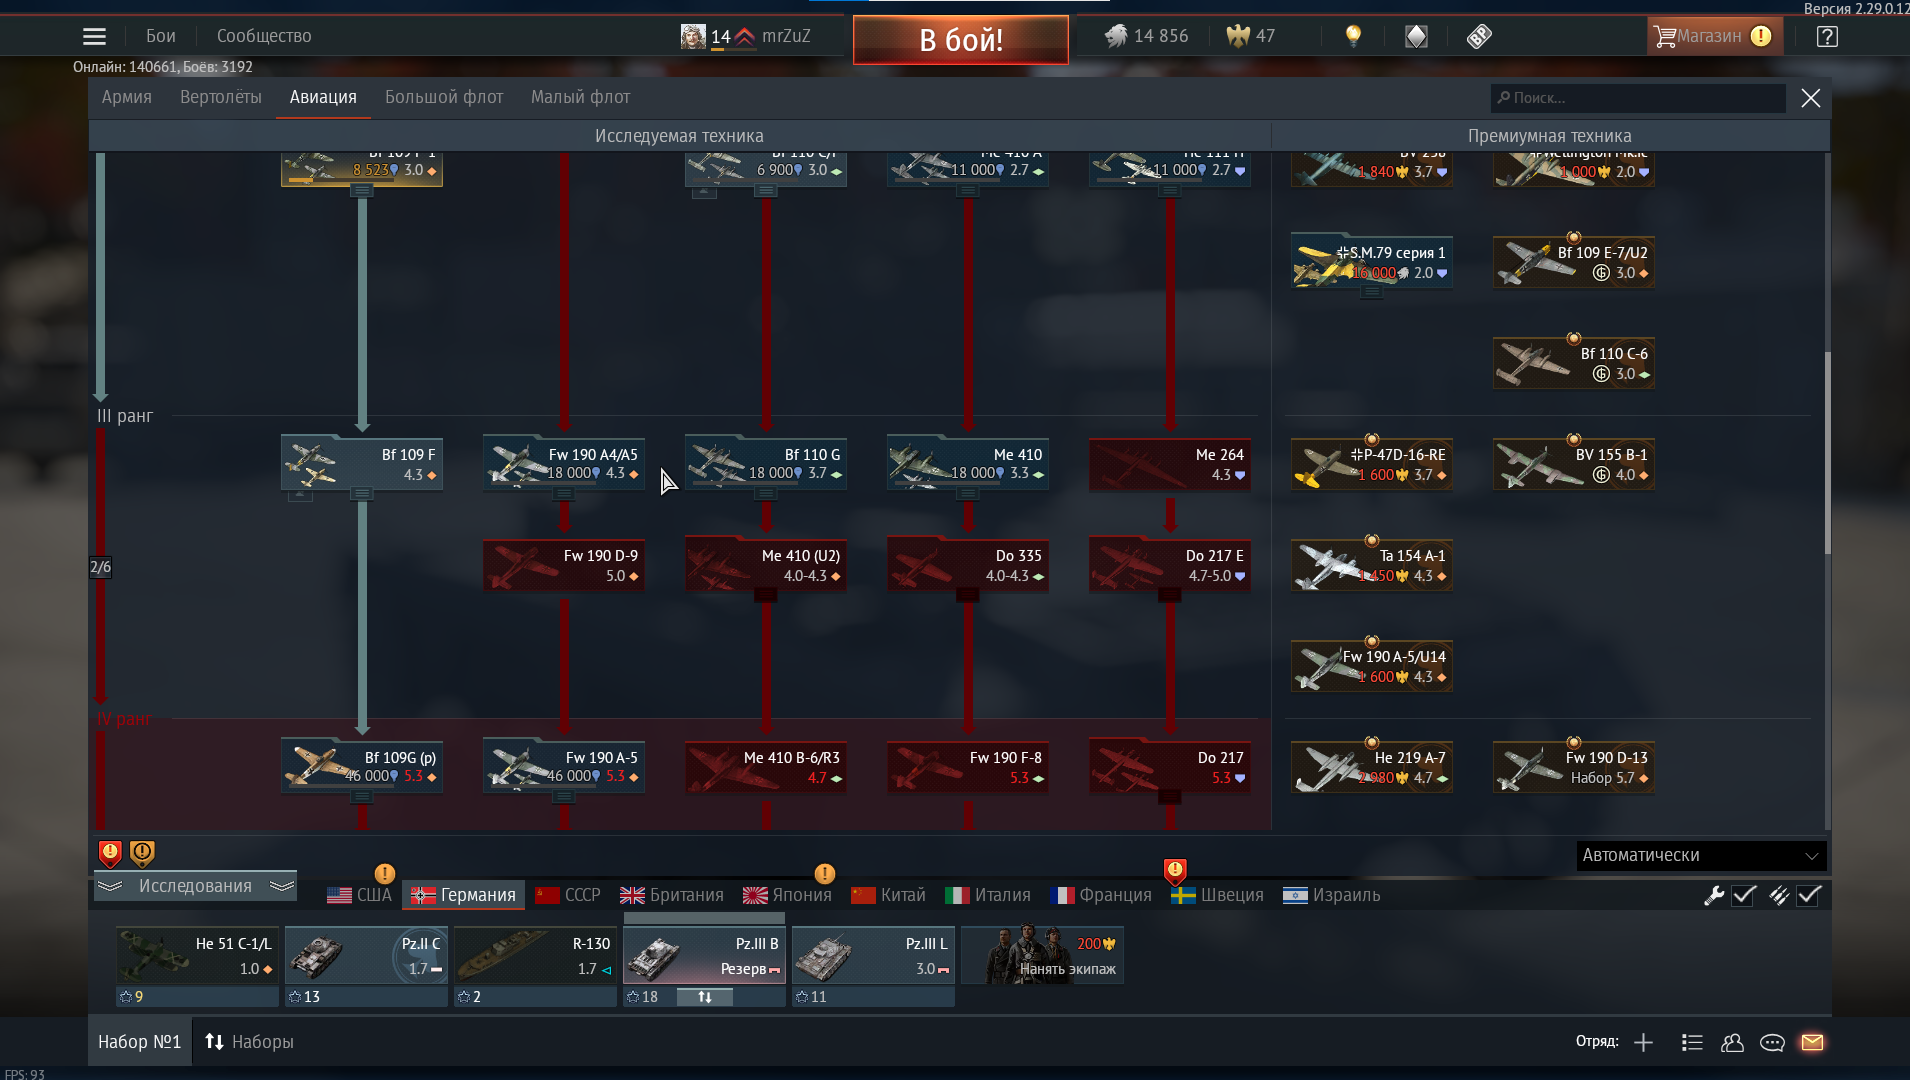This screenshot has height=1080, width=1910.
Task: Select the Fw 190 A4/A5 group
Action: 564,462
